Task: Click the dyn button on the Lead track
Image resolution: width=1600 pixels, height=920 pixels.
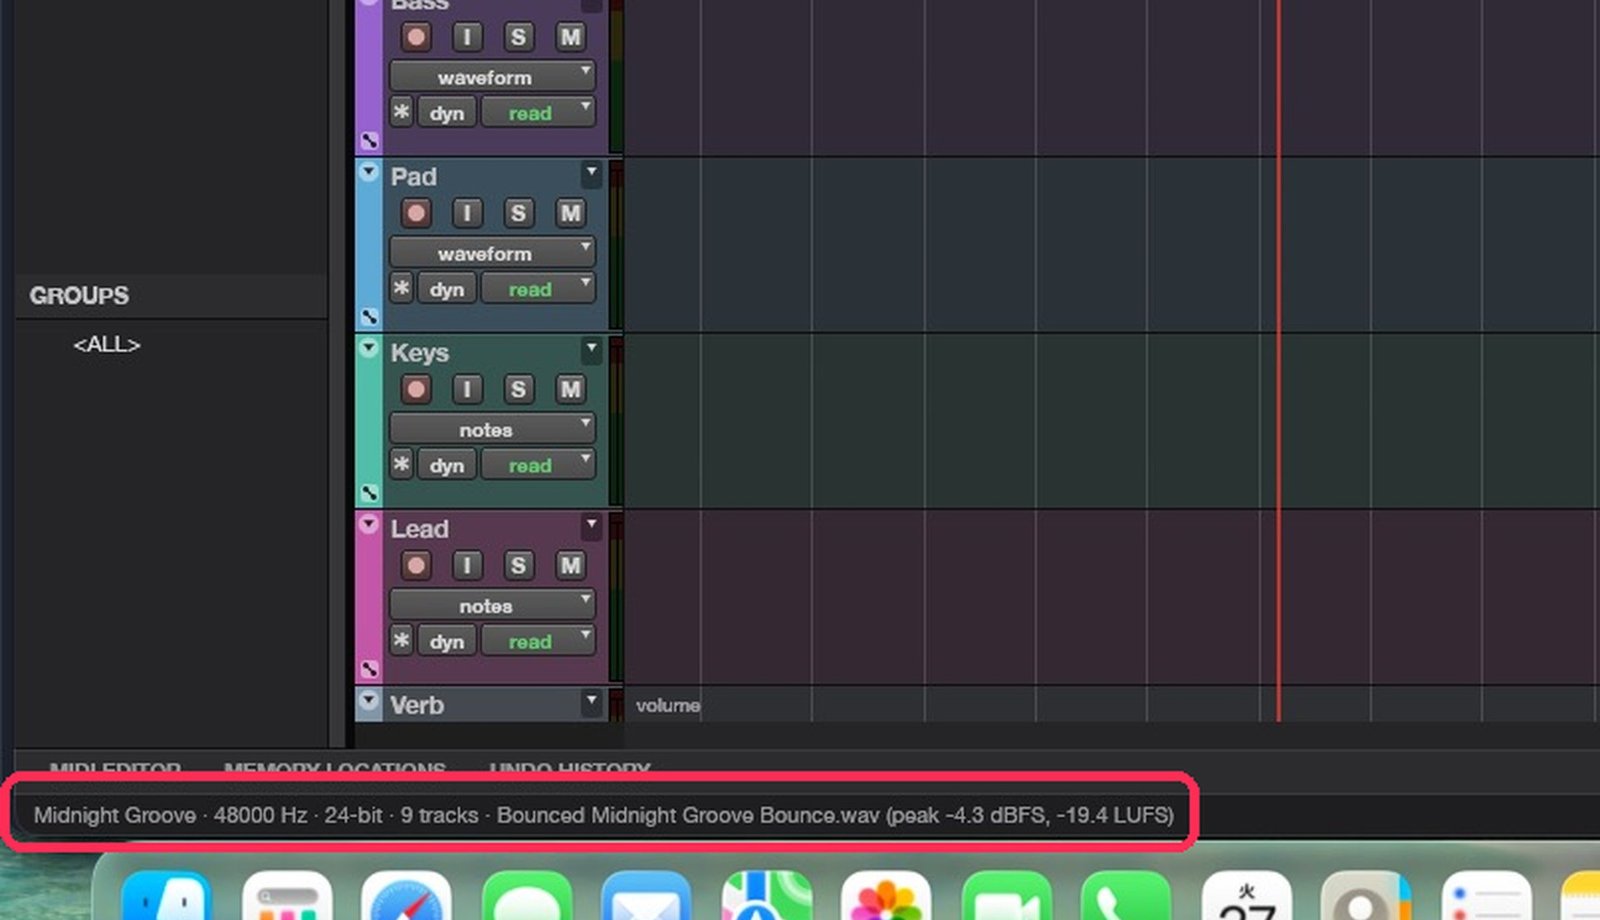Action: [447, 641]
